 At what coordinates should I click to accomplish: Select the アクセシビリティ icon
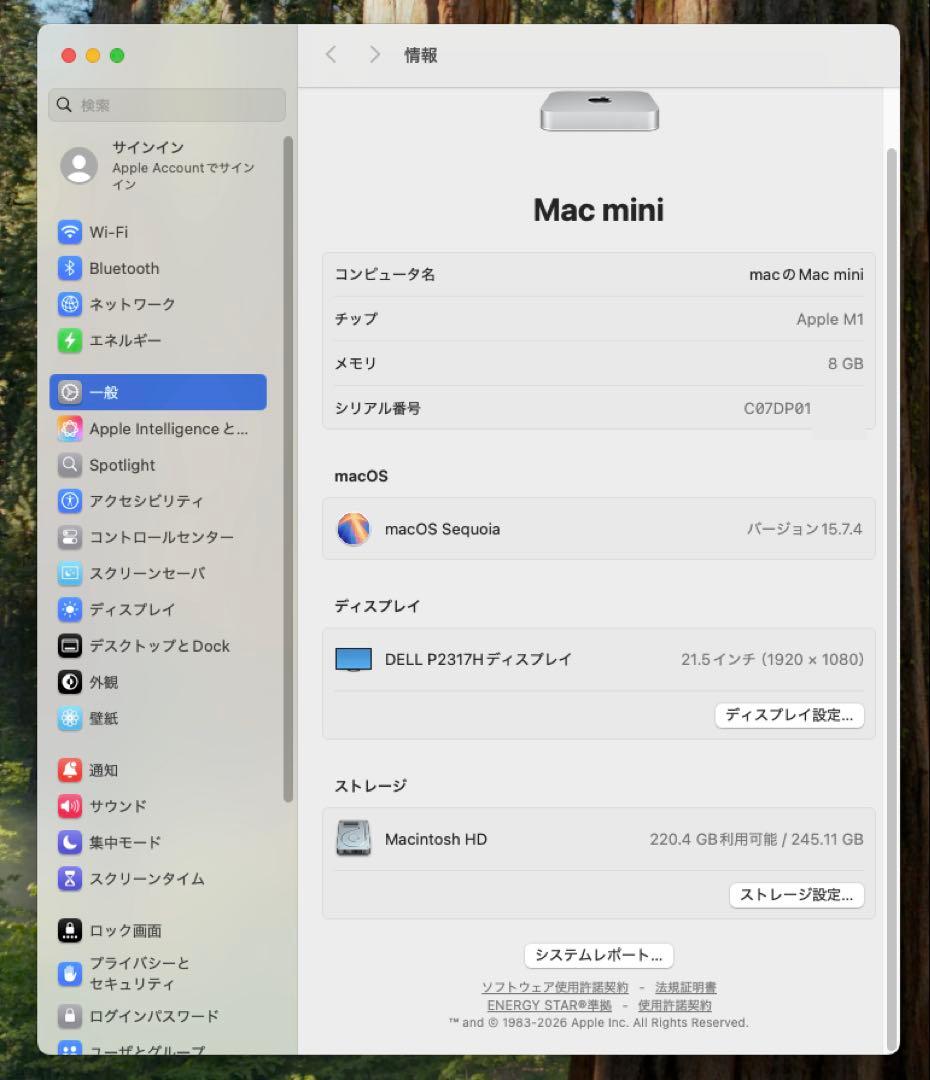[x=70, y=501]
